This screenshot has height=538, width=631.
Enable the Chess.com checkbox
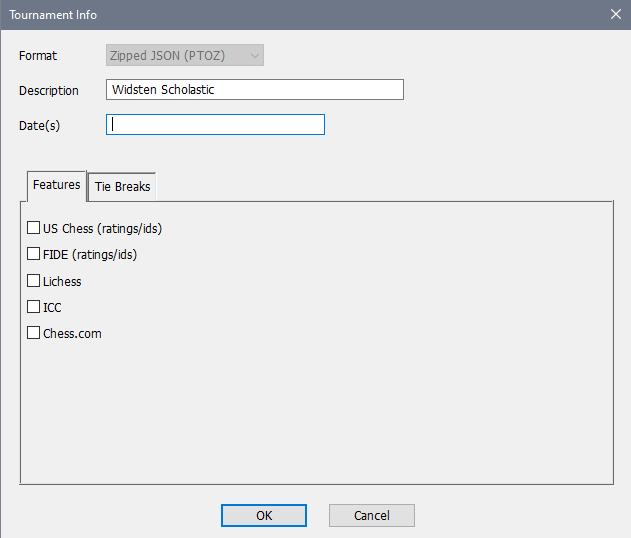[34, 333]
